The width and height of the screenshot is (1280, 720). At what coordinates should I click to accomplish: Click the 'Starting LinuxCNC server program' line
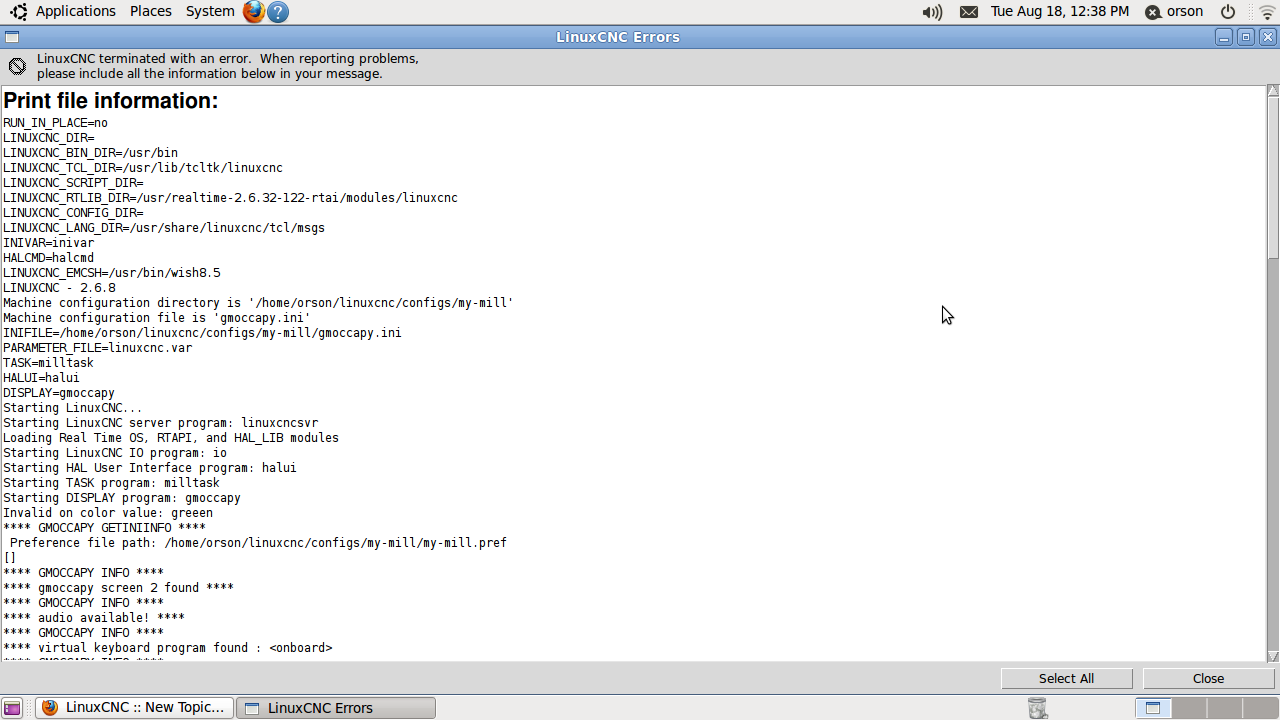160,423
